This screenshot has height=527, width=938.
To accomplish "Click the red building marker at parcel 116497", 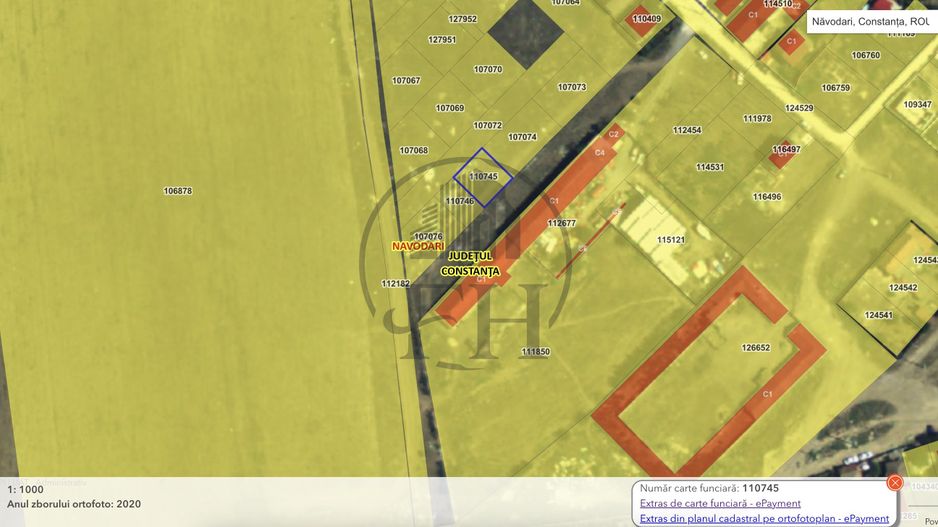I will click(x=785, y=150).
